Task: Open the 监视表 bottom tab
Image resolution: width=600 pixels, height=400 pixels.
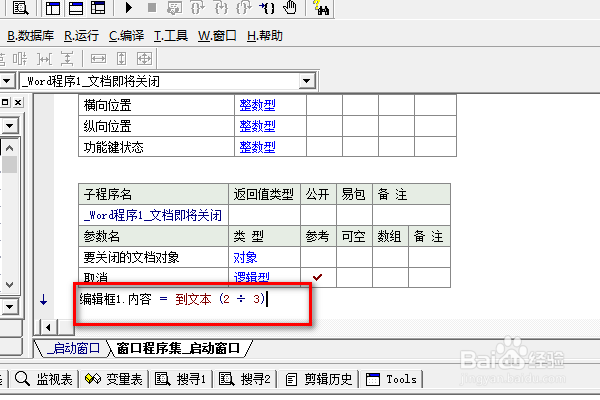Action: click(43, 379)
